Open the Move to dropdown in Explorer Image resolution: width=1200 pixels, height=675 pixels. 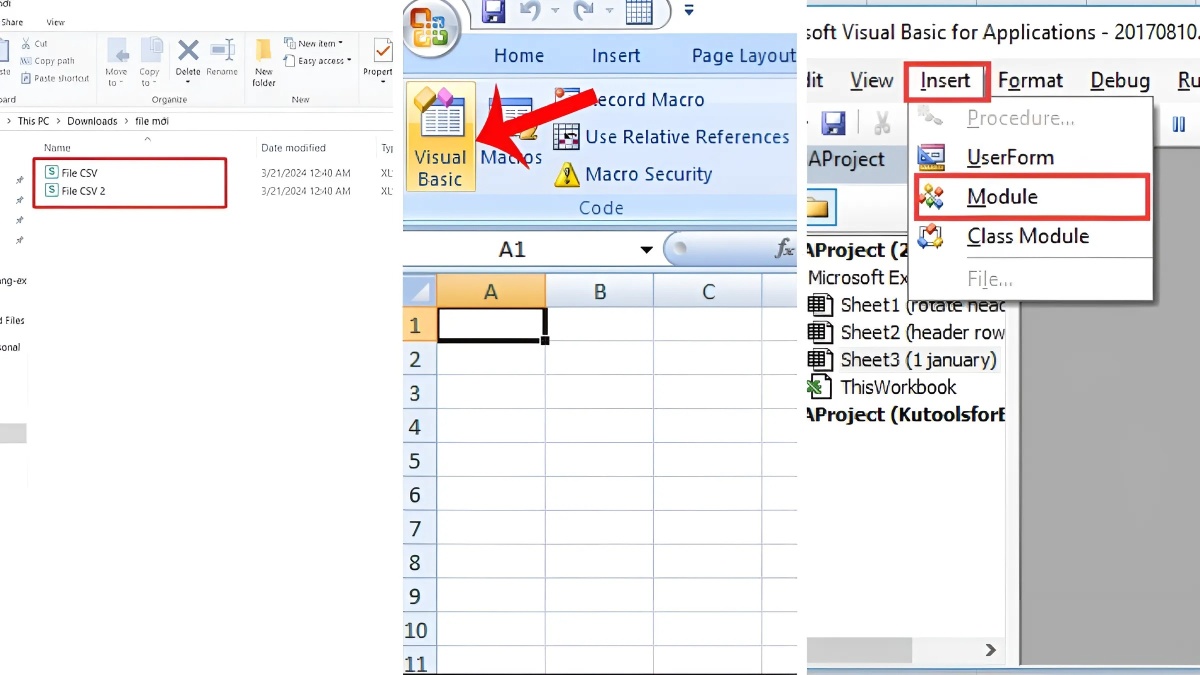click(117, 62)
